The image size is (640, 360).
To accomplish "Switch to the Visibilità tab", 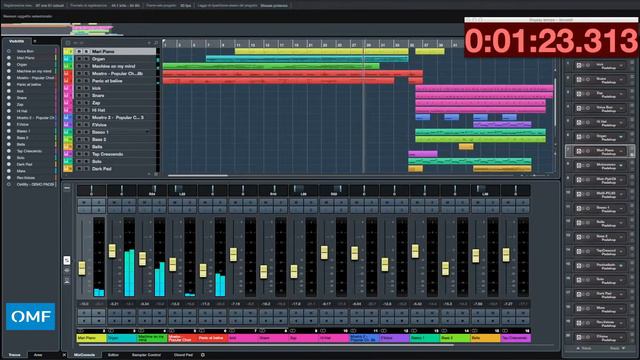I will coord(17,41).
